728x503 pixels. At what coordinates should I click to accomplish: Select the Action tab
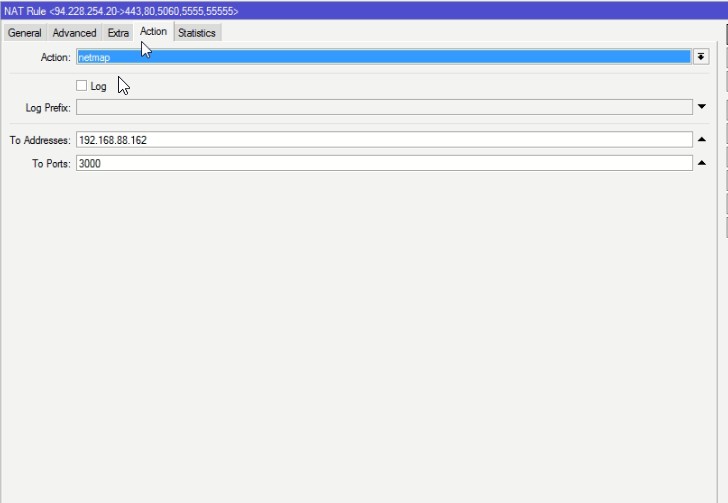[x=153, y=32]
